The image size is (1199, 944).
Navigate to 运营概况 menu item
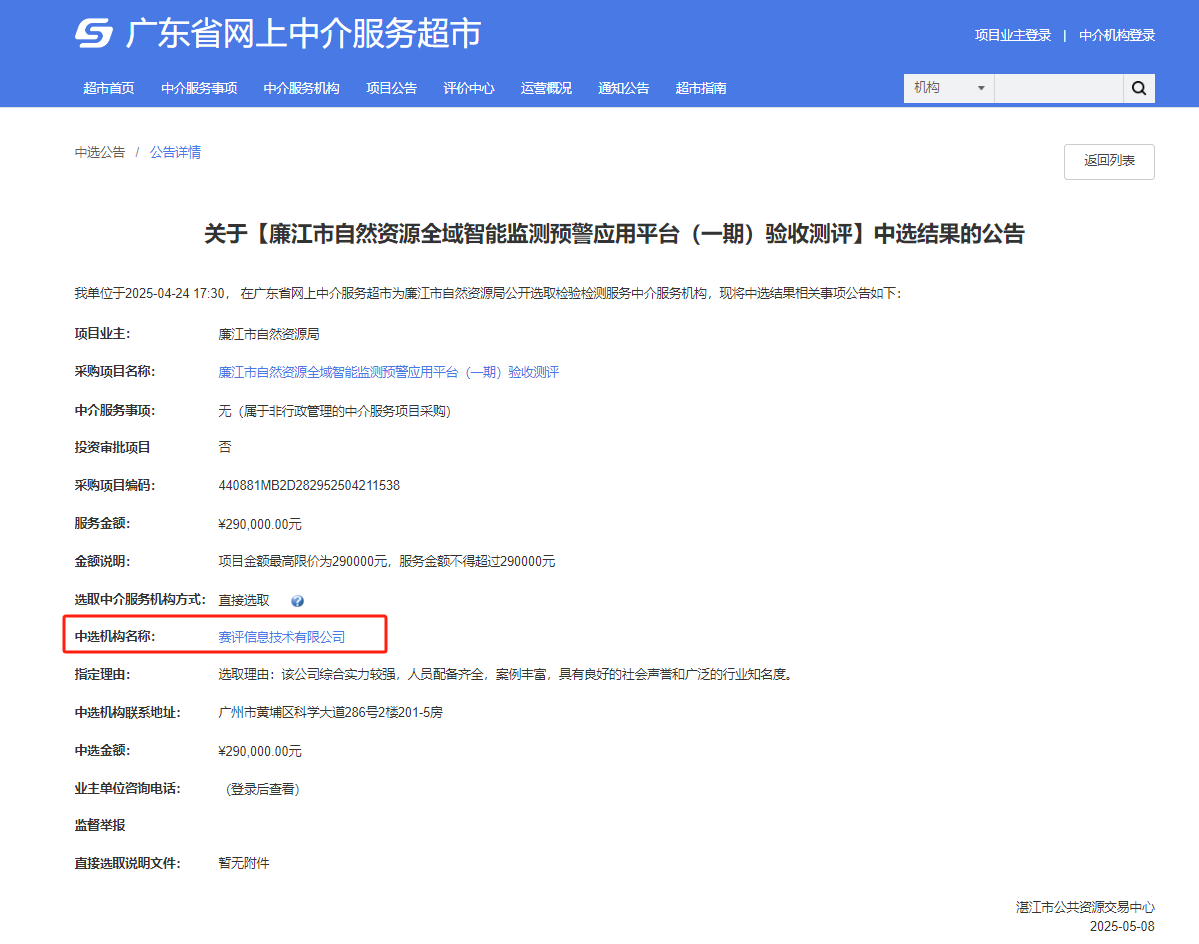(x=546, y=88)
